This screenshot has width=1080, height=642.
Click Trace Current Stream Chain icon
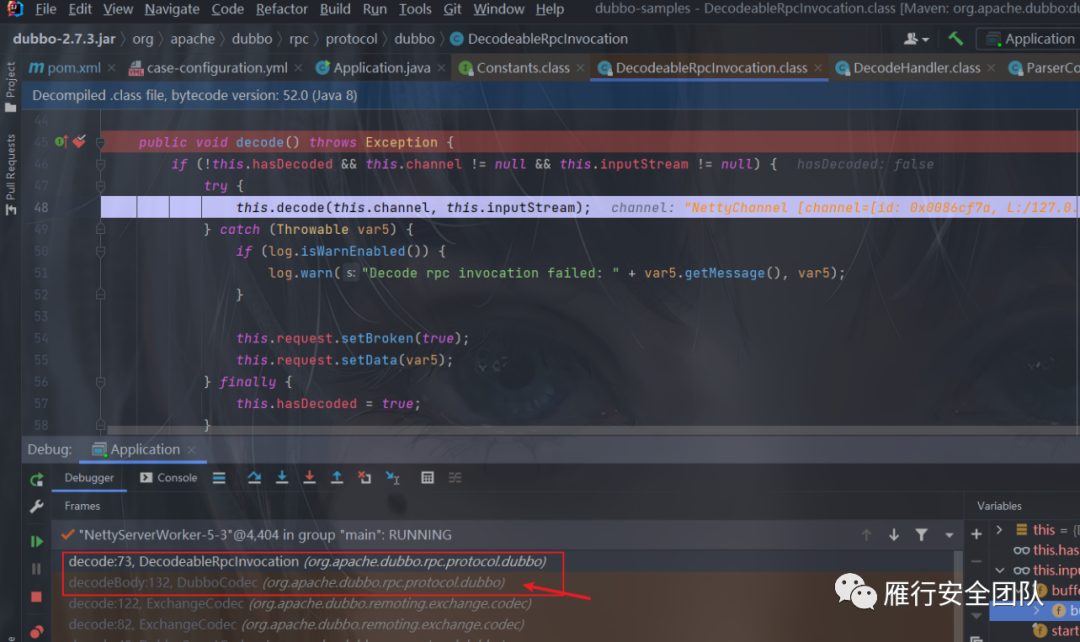point(455,477)
